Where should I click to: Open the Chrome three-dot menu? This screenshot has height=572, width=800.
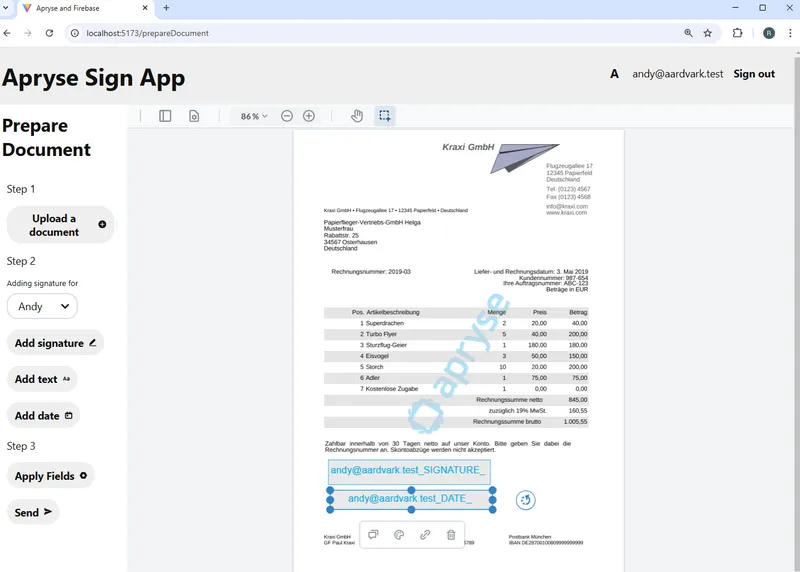coord(790,33)
